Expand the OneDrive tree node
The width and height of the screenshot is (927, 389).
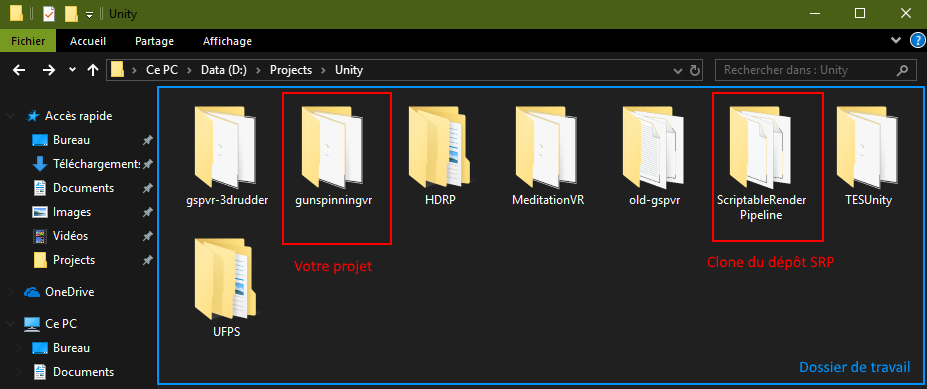[11, 292]
